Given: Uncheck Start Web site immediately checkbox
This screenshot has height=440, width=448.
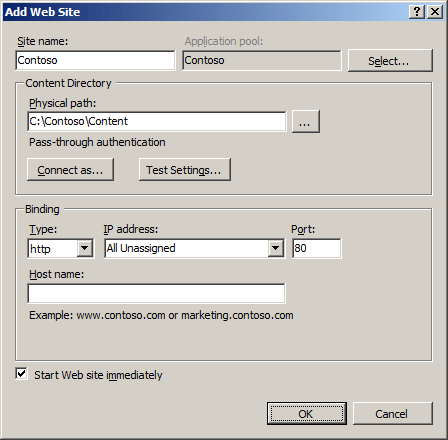Looking at the screenshot, I should [x=21, y=374].
